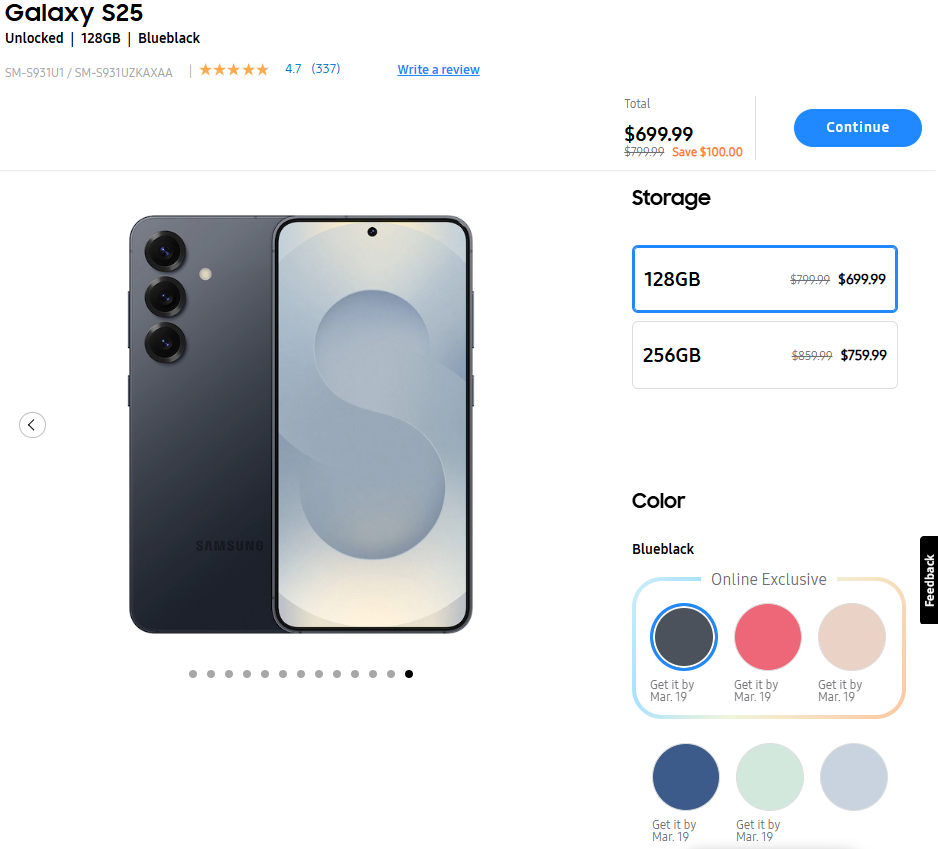Open the Feedback side tab
This screenshot has width=938, height=849.
point(928,580)
